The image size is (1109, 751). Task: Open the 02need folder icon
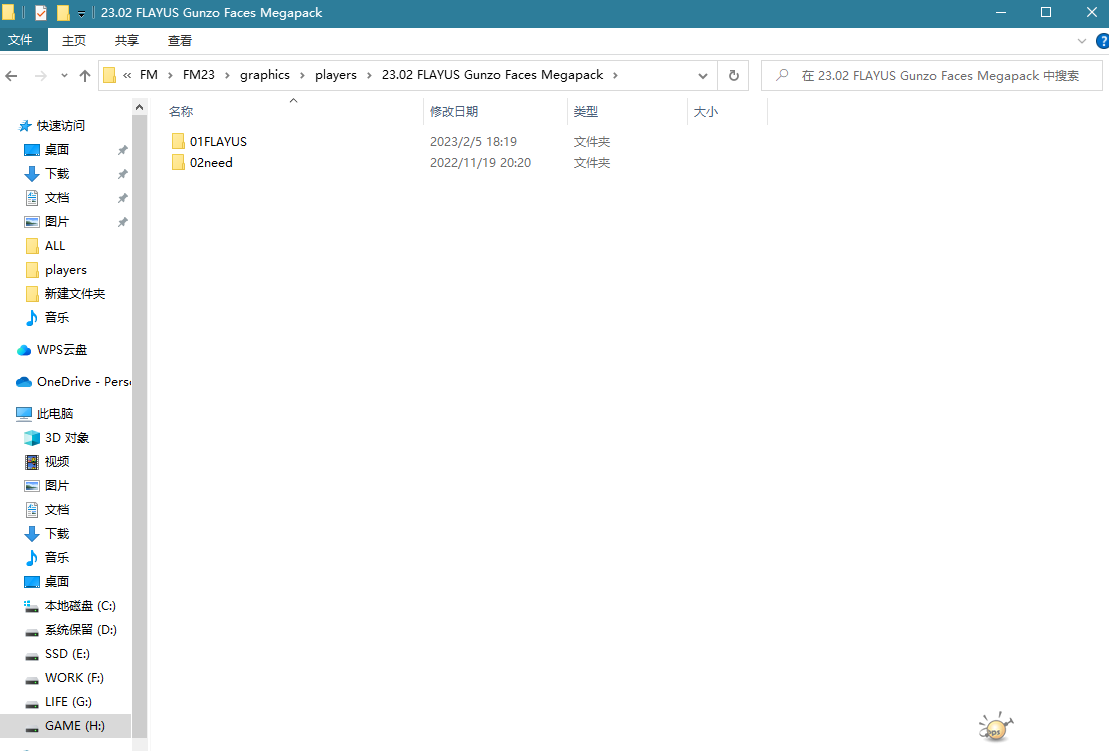tap(178, 163)
